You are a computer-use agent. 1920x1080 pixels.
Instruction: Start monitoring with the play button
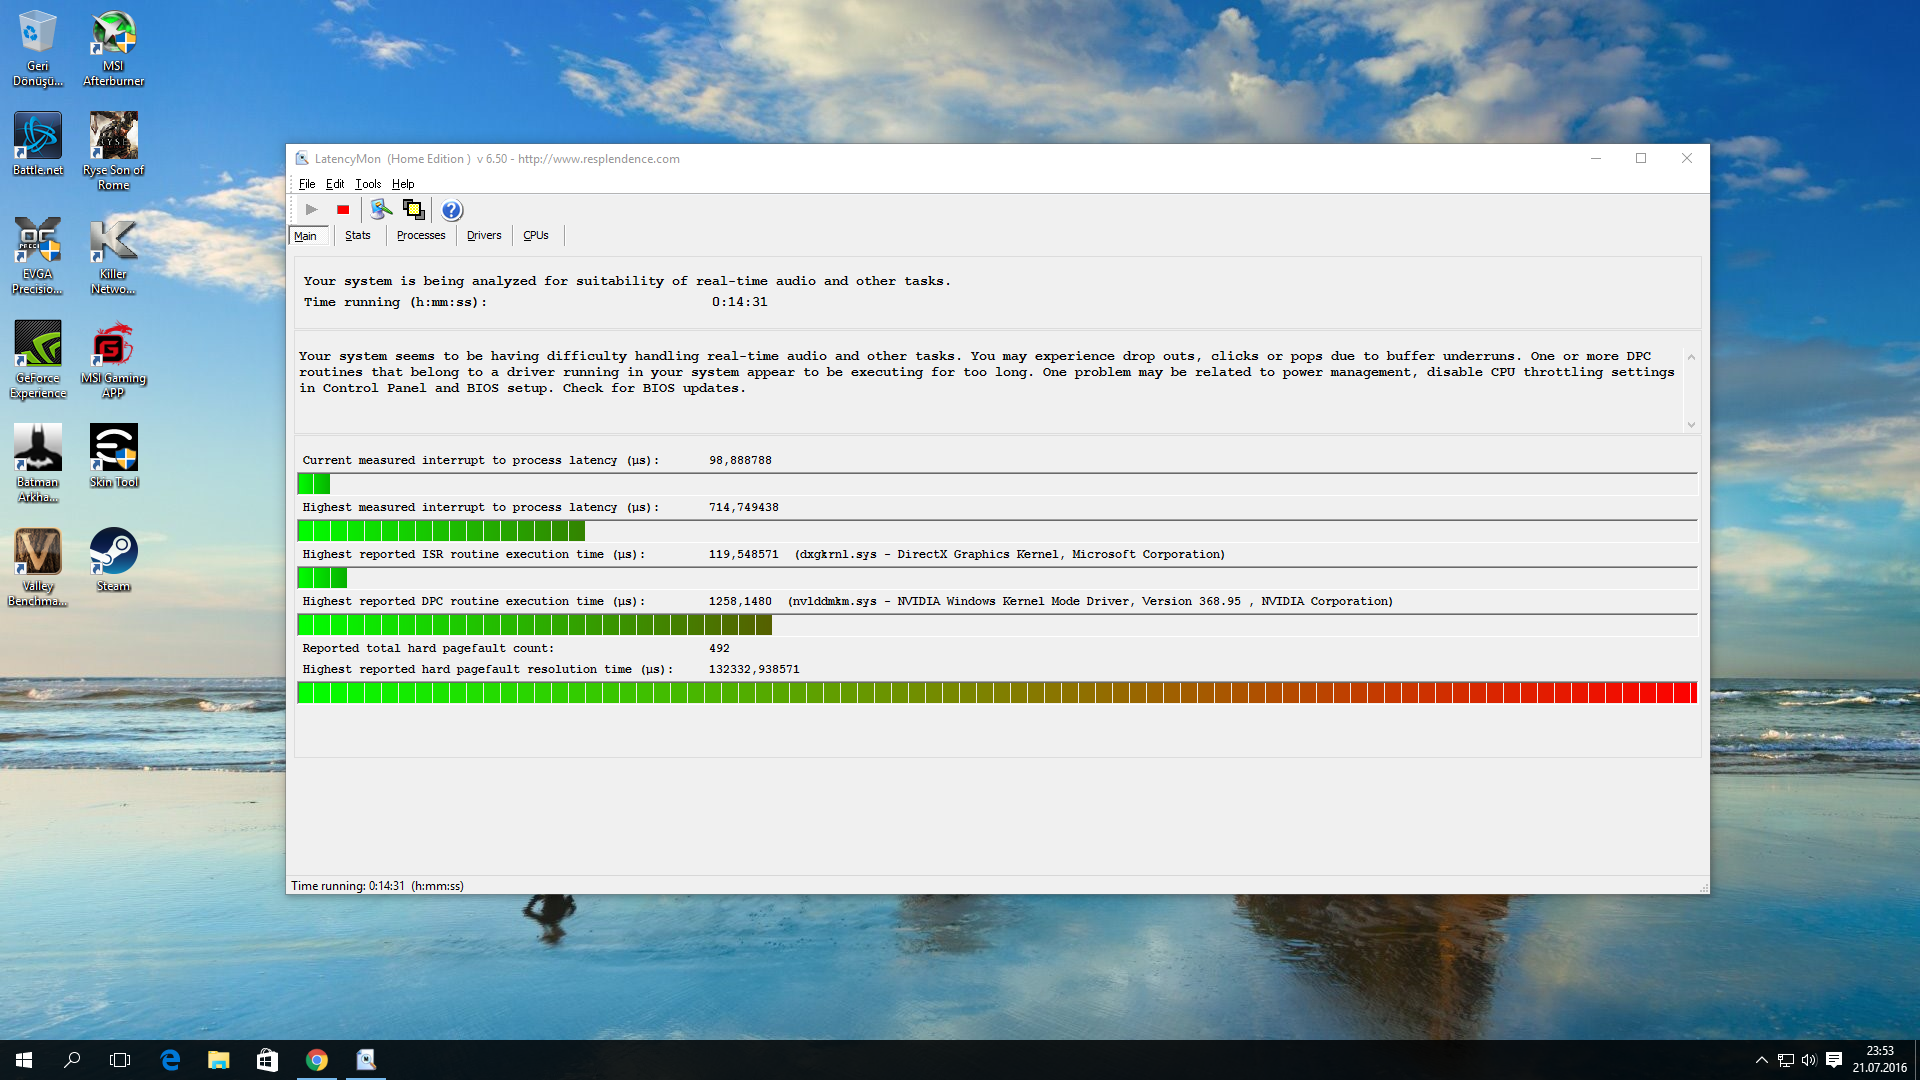[x=312, y=210]
